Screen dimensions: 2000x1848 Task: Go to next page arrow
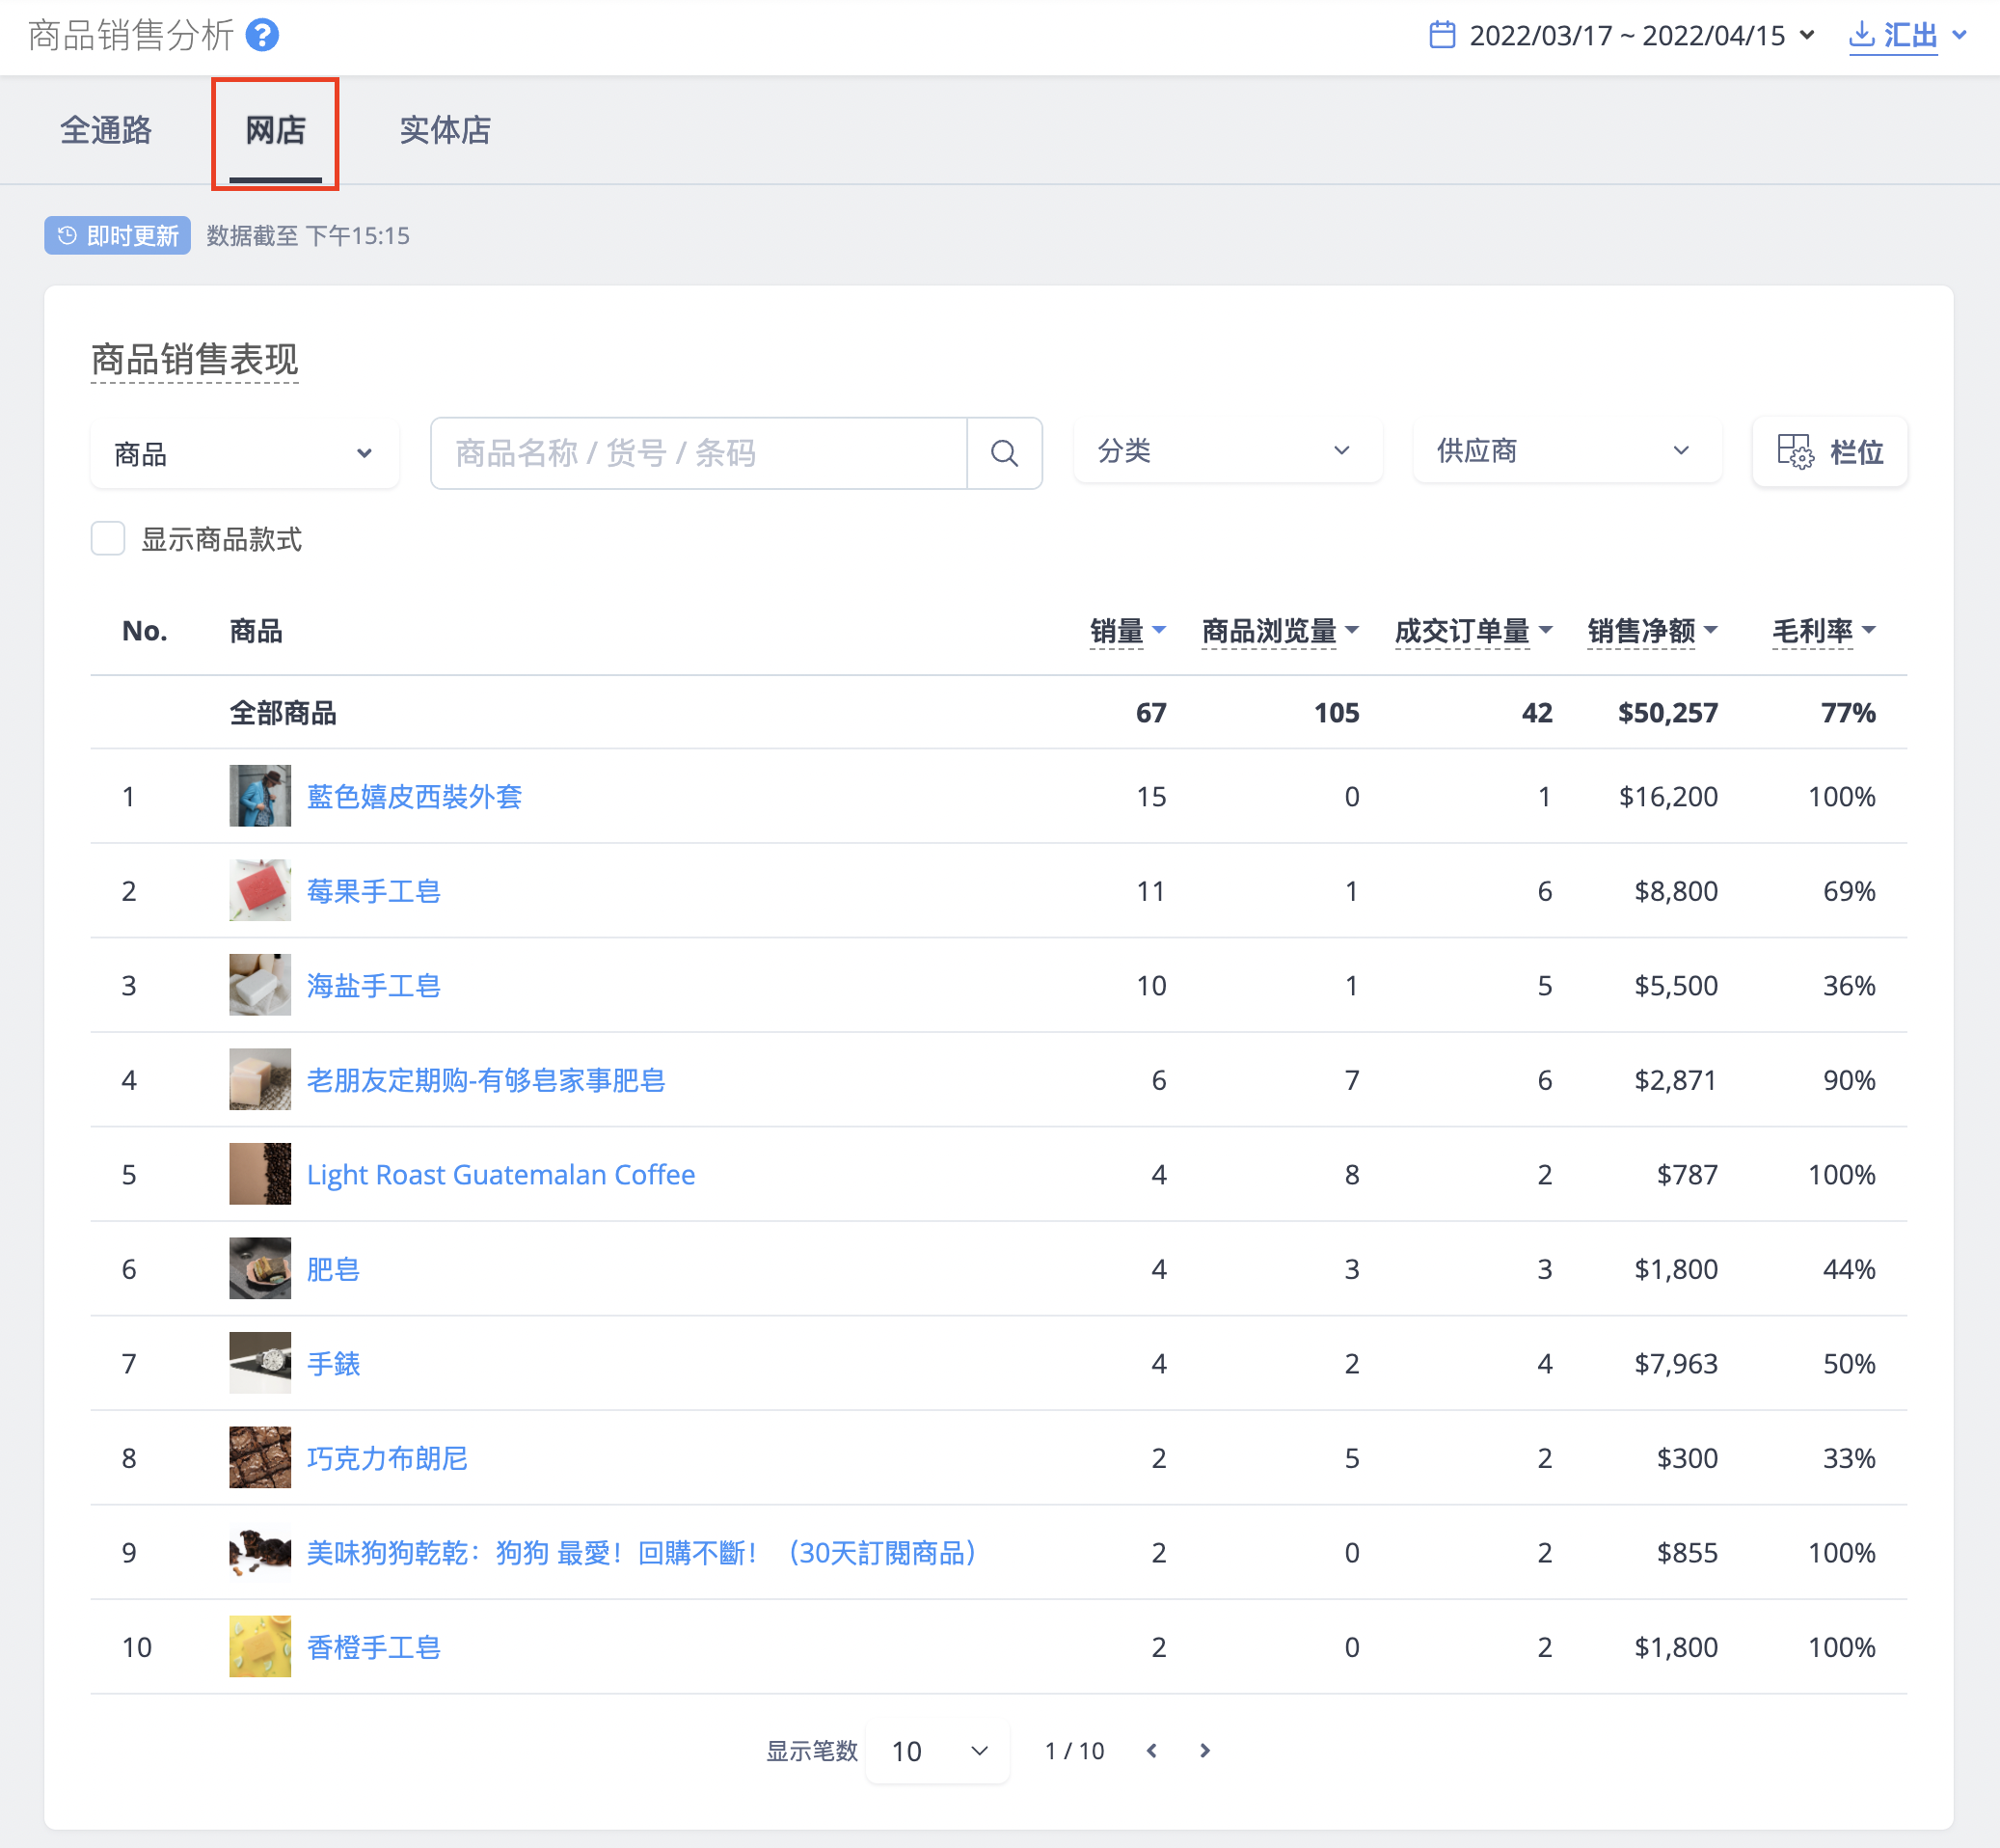[x=1205, y=1750]
